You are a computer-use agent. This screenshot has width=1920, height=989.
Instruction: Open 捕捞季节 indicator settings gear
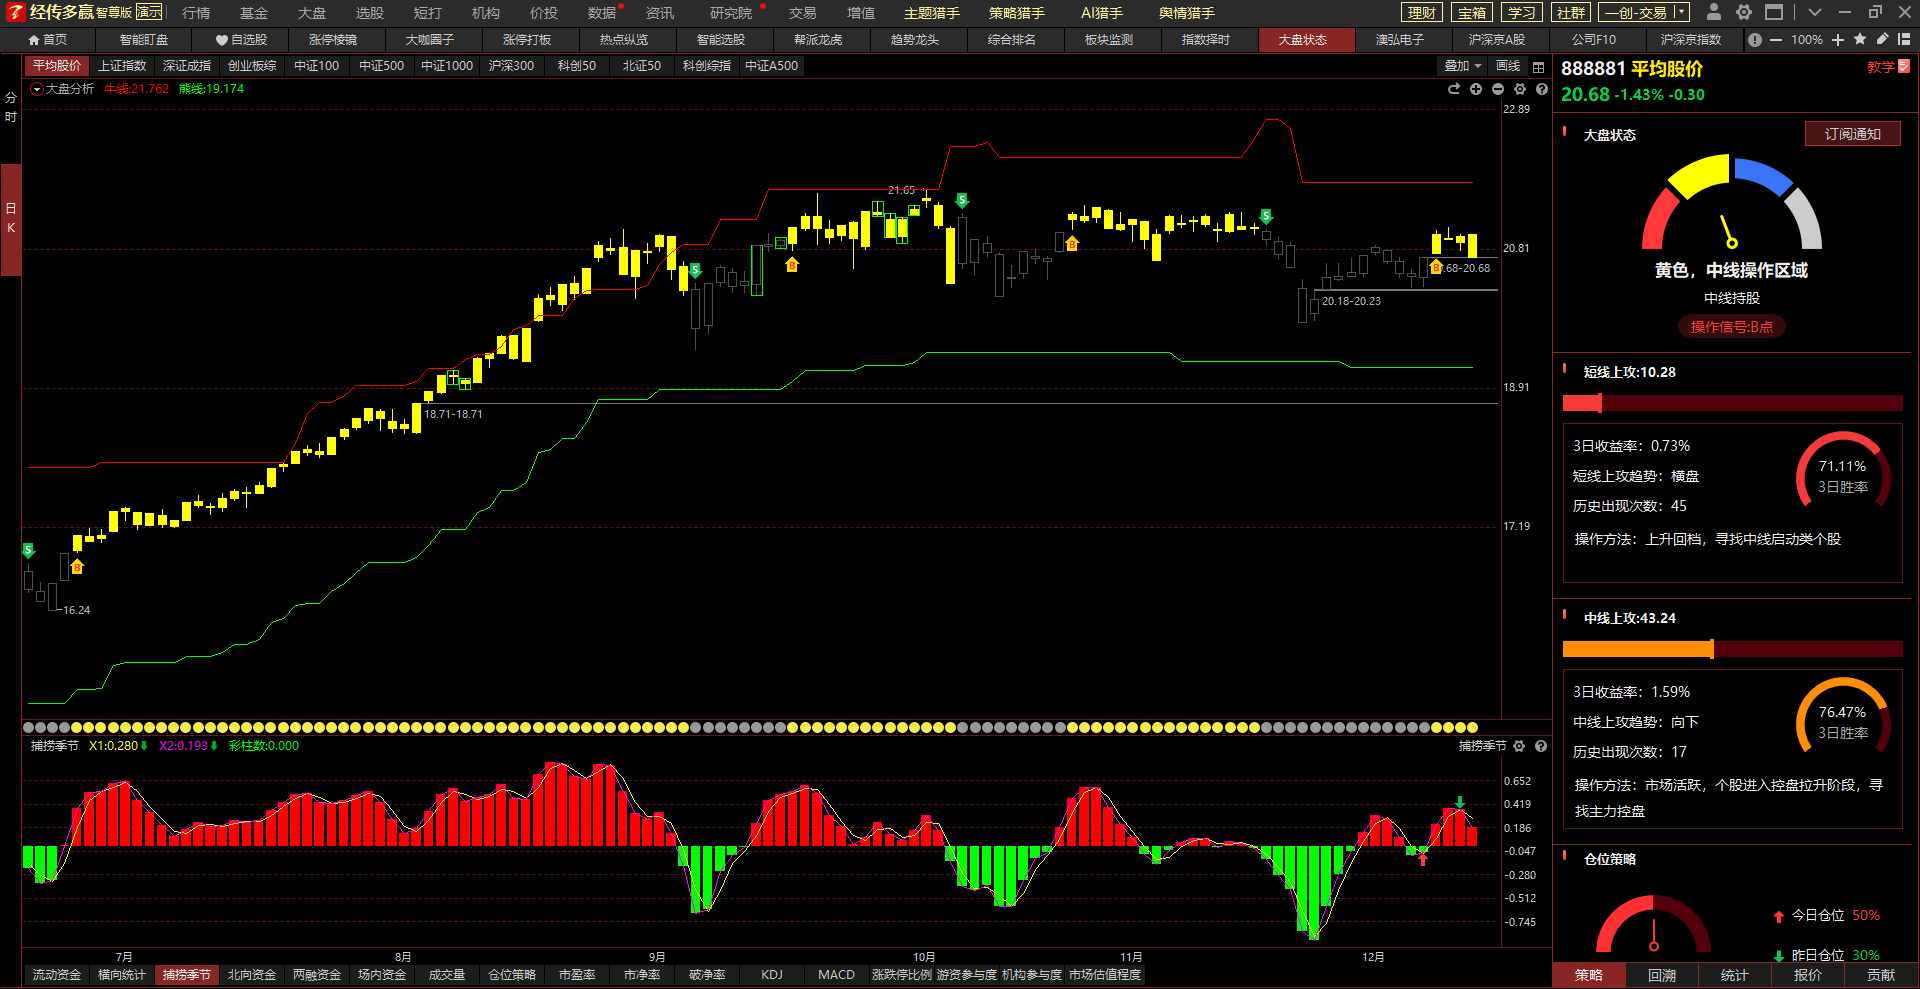[x=1519, y=746]
